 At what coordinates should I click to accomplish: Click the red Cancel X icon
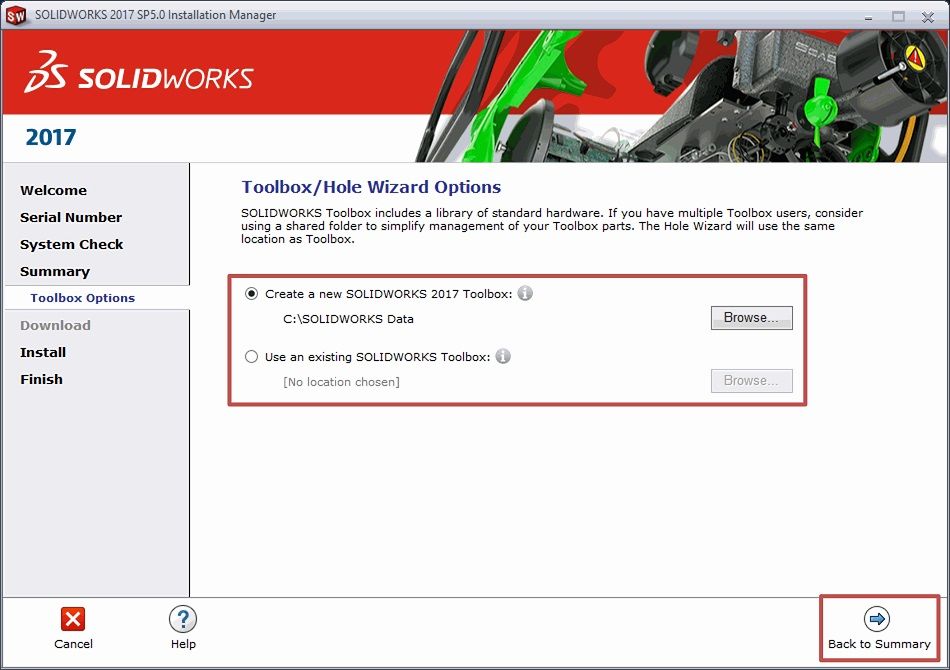point(73,619)
